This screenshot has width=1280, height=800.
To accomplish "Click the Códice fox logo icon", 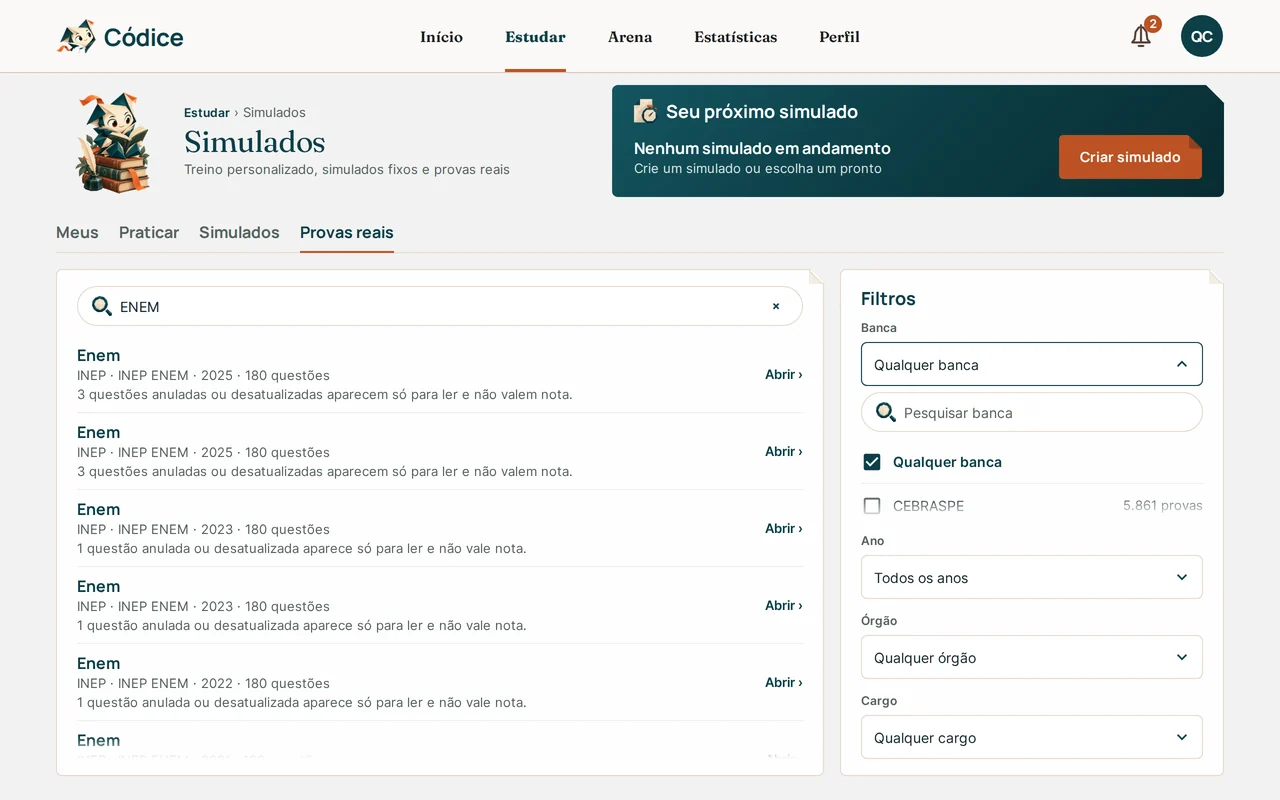I will 76,37.
